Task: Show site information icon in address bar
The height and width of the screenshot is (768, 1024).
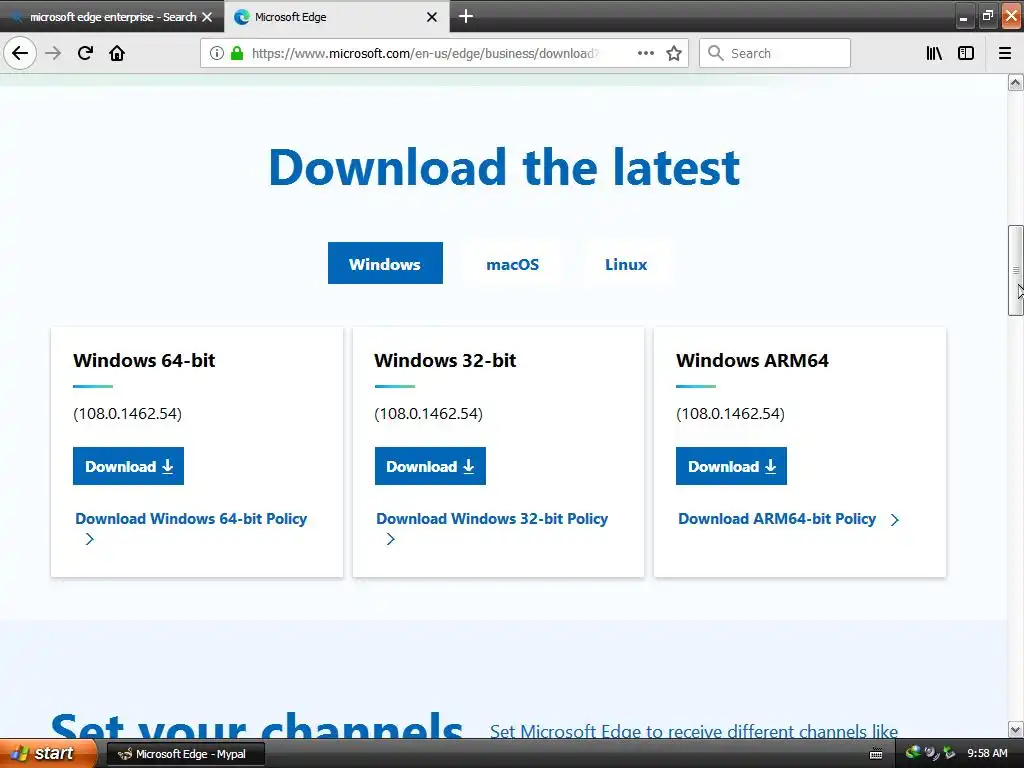Action: (x=217, y=54)
